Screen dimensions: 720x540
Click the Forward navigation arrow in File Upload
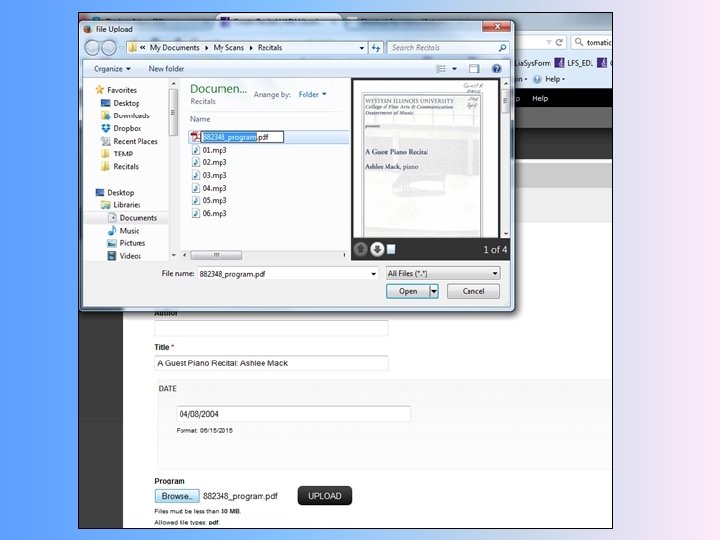(x=109, y=48)
